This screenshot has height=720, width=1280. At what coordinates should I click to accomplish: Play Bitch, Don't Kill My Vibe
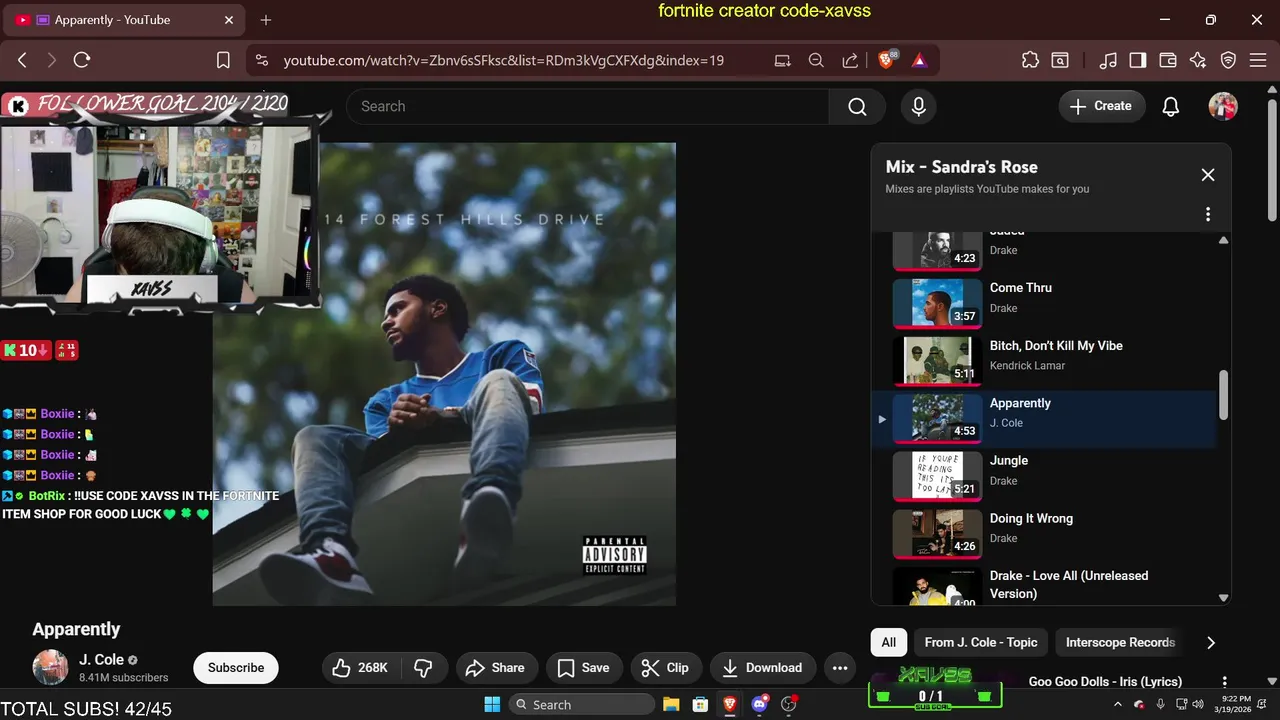1045,361
